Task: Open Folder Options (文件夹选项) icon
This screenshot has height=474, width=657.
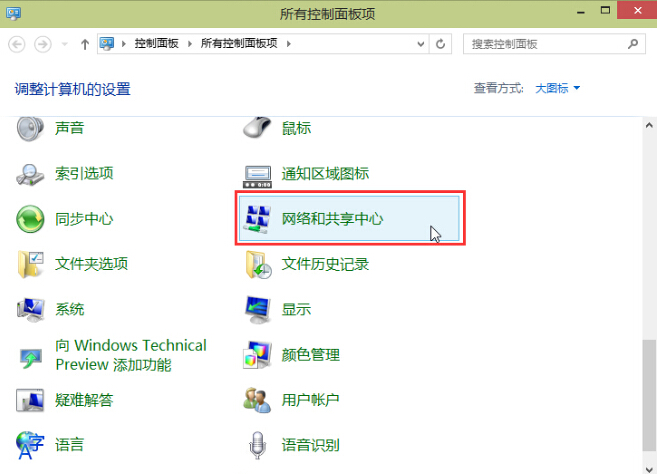Action: point(31,264)
